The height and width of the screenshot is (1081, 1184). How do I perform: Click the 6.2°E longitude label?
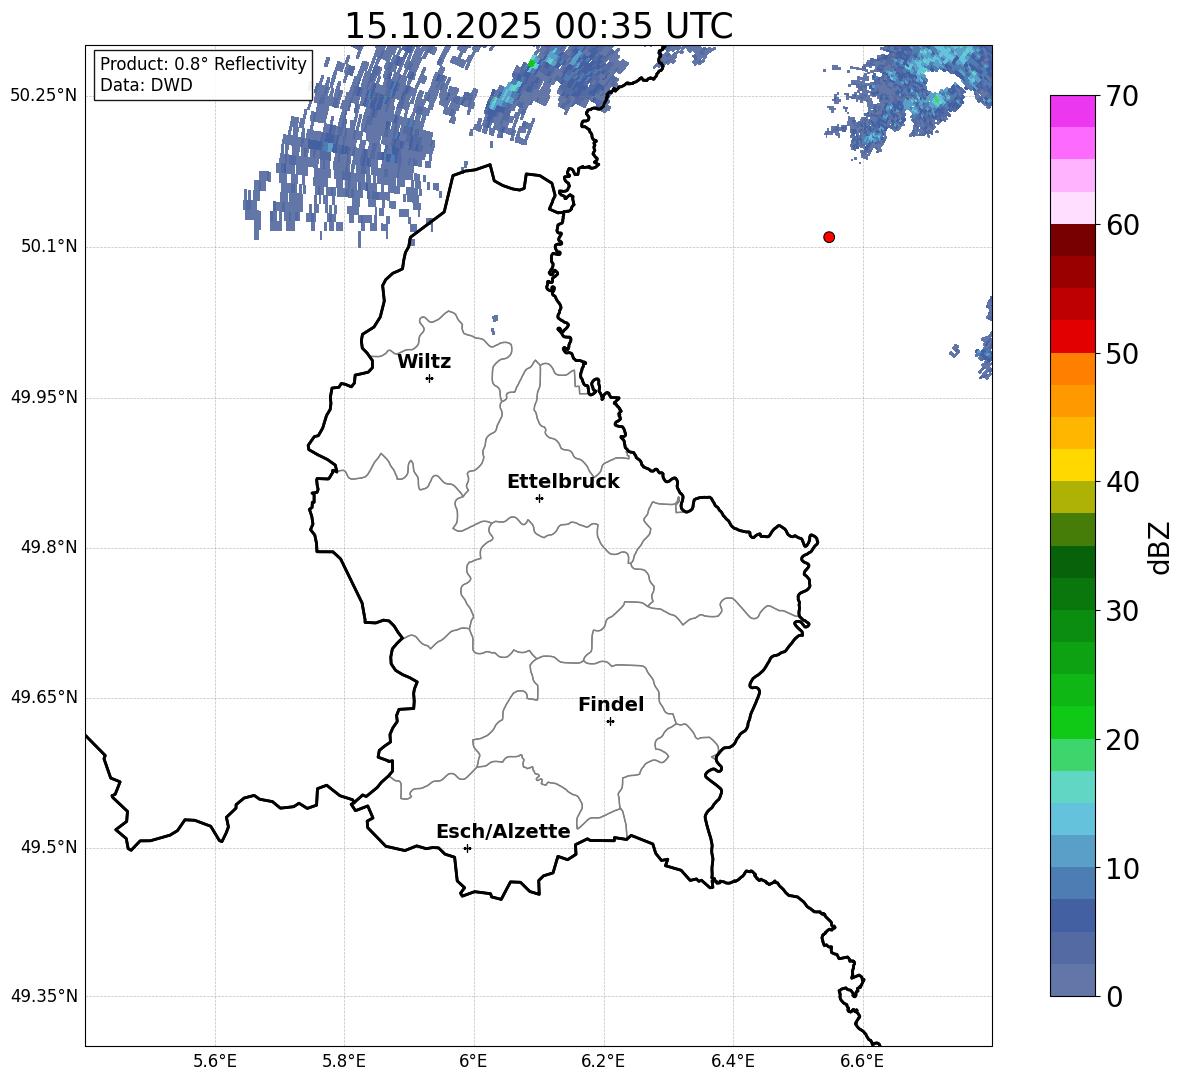tap(603, 1062)
